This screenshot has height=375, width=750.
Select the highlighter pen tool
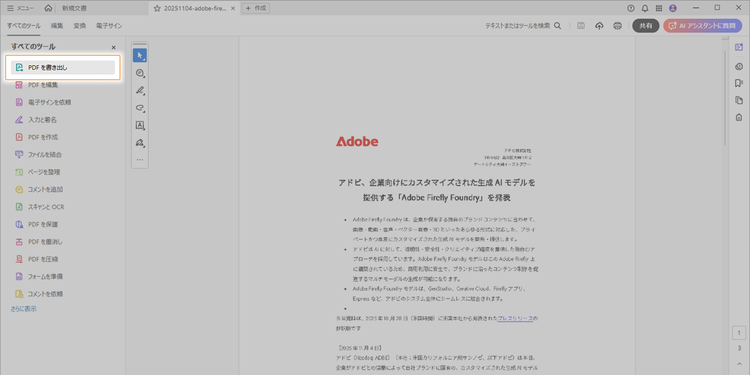(140, 90)
